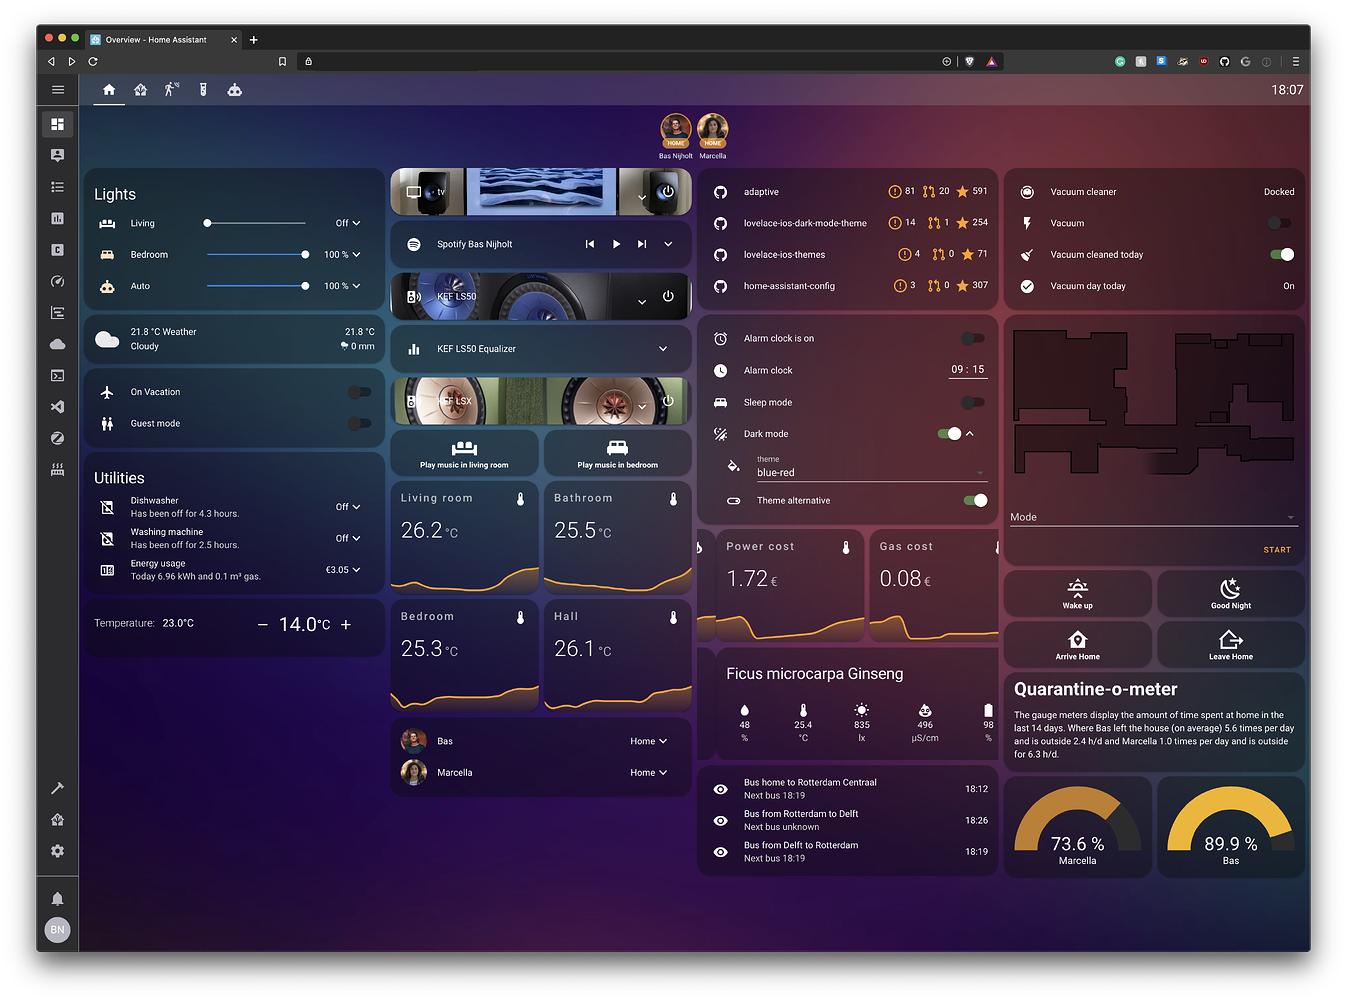
Task: Click the weather cloud icon in sidebar
Action: tap(57, 343)
